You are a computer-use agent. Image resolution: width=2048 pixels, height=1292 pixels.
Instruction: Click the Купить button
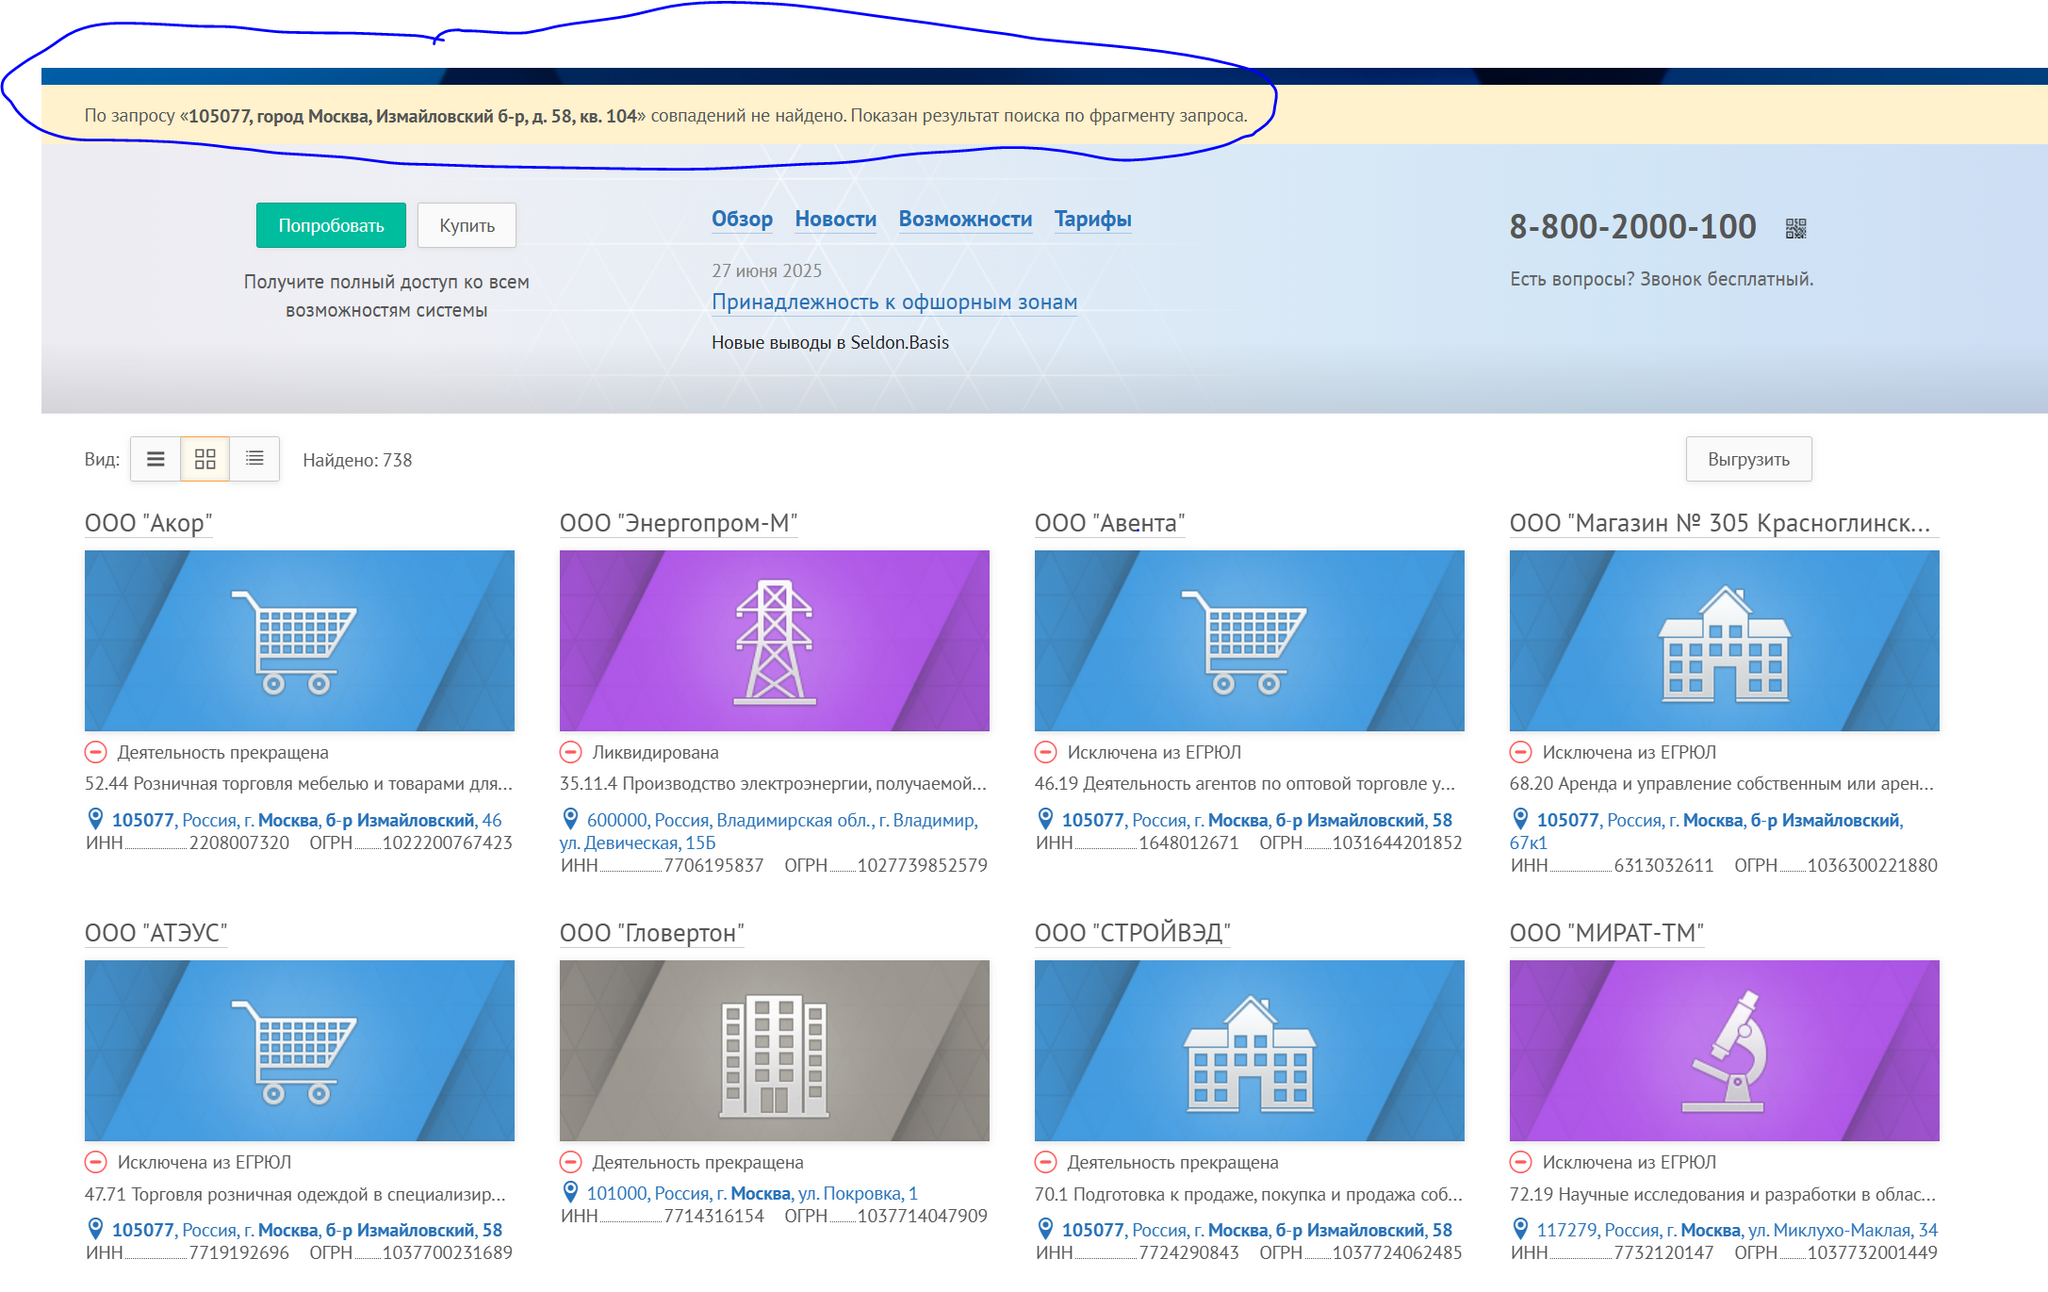(467, 225)
